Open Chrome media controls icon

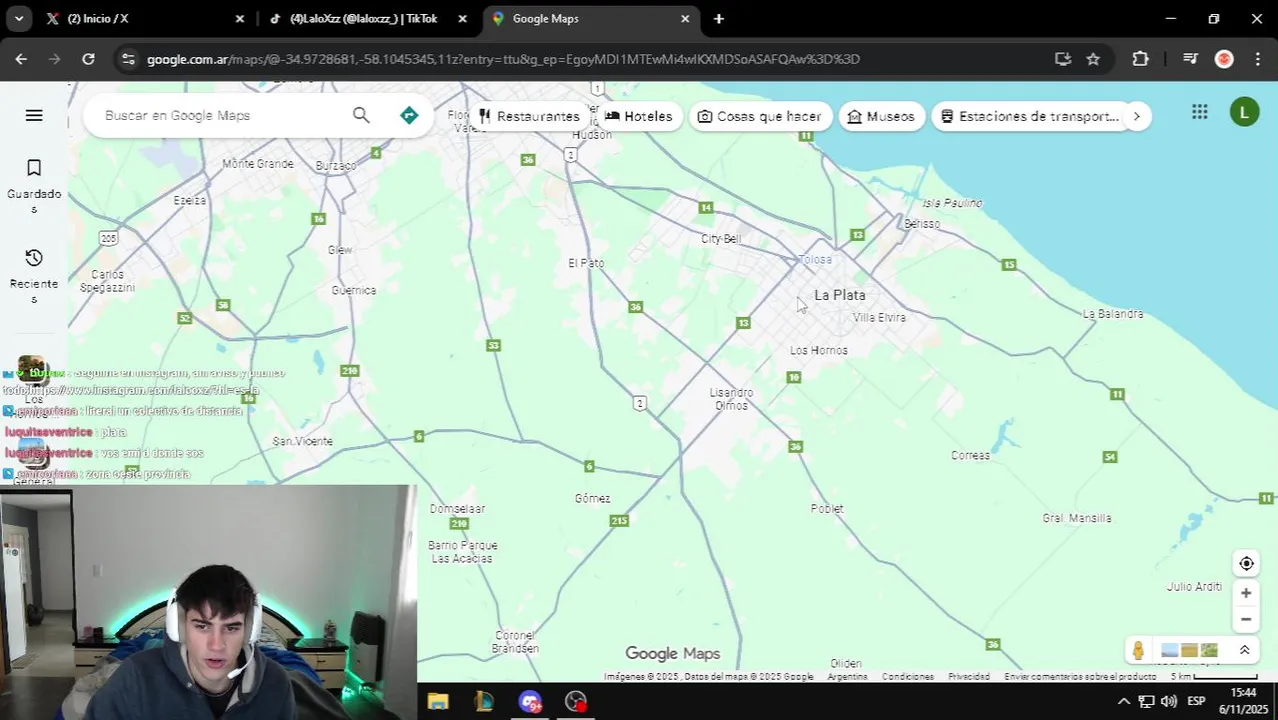tap(1190, 59)
